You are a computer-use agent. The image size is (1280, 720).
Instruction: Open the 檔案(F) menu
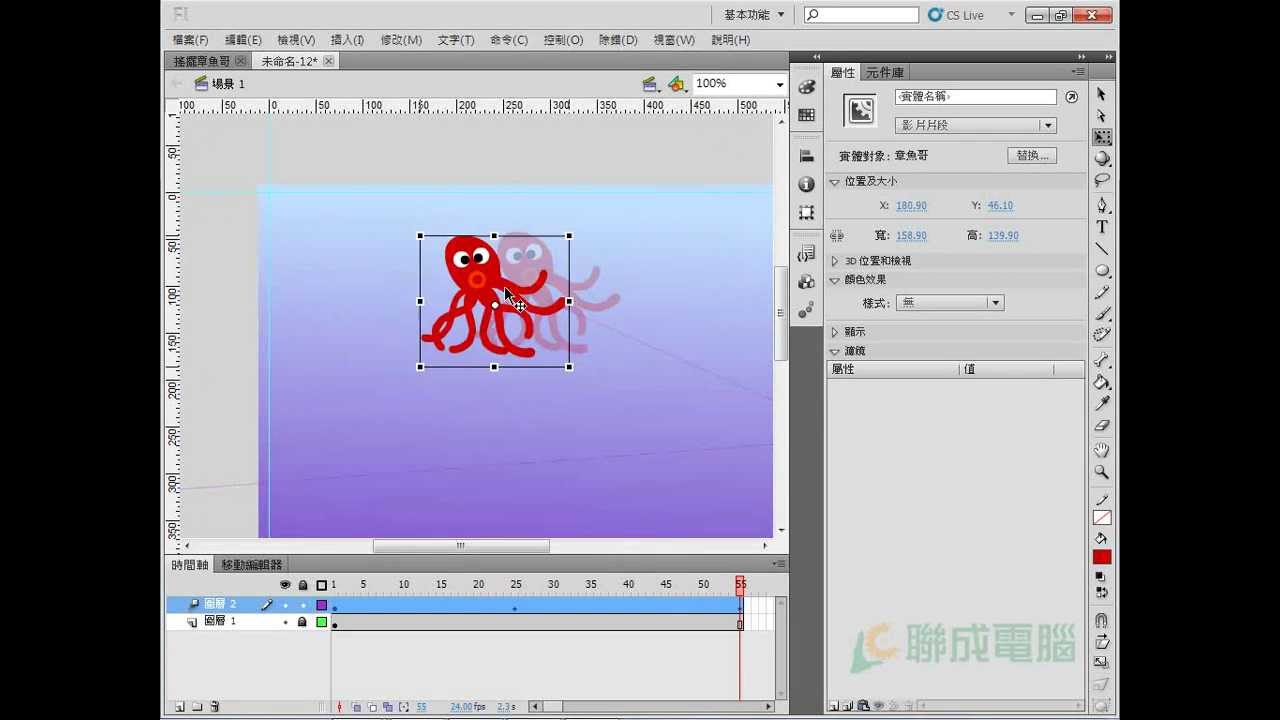click(x=191, y=40)
